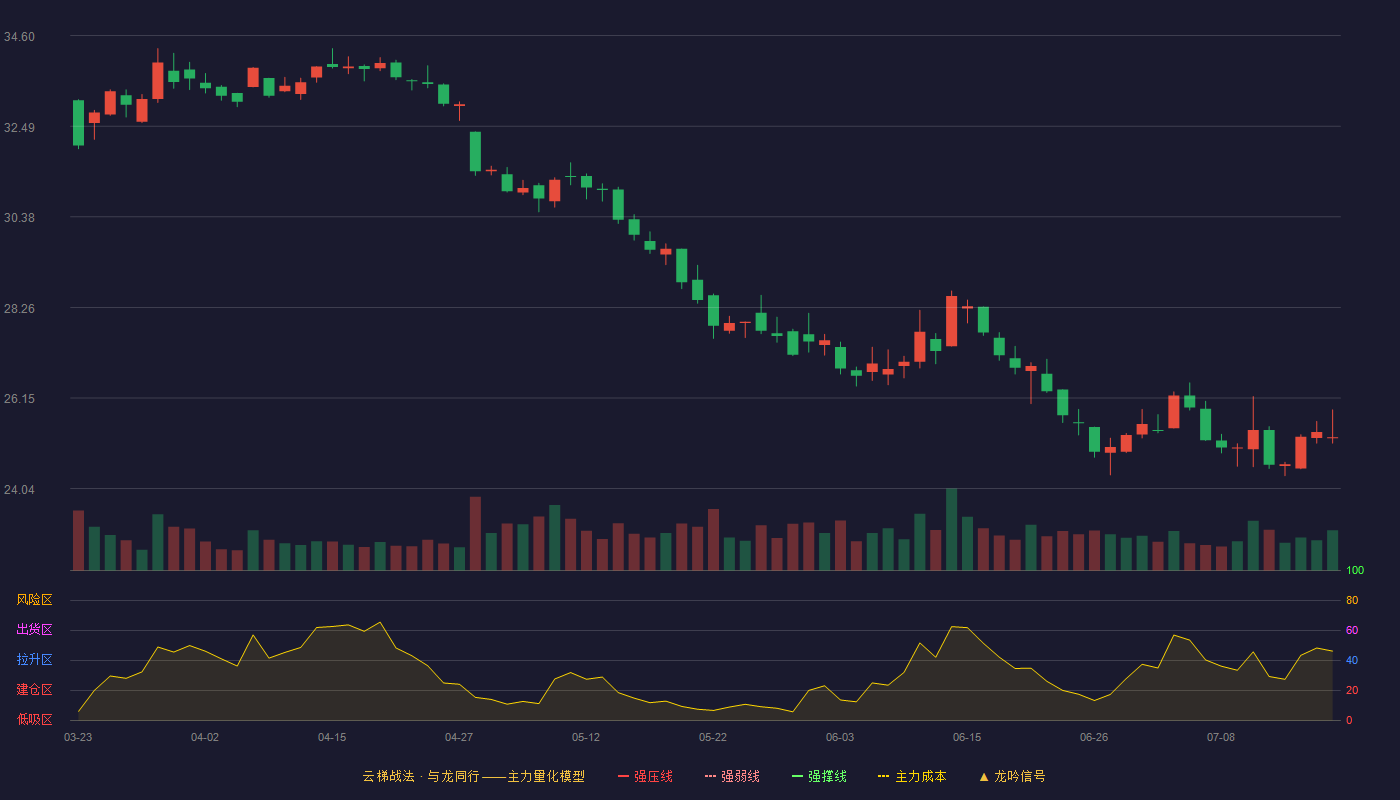Select the 风险区 zone label
1400x800 pixels.
tap(34, 600)
